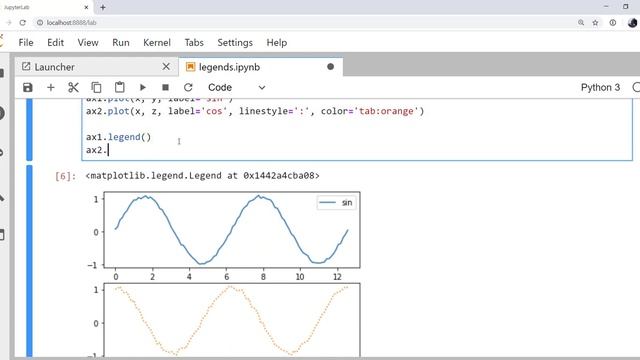This screenshot has width=640, height=360.
Task: Click the ax2.plot cos code line
Action: 255,111
